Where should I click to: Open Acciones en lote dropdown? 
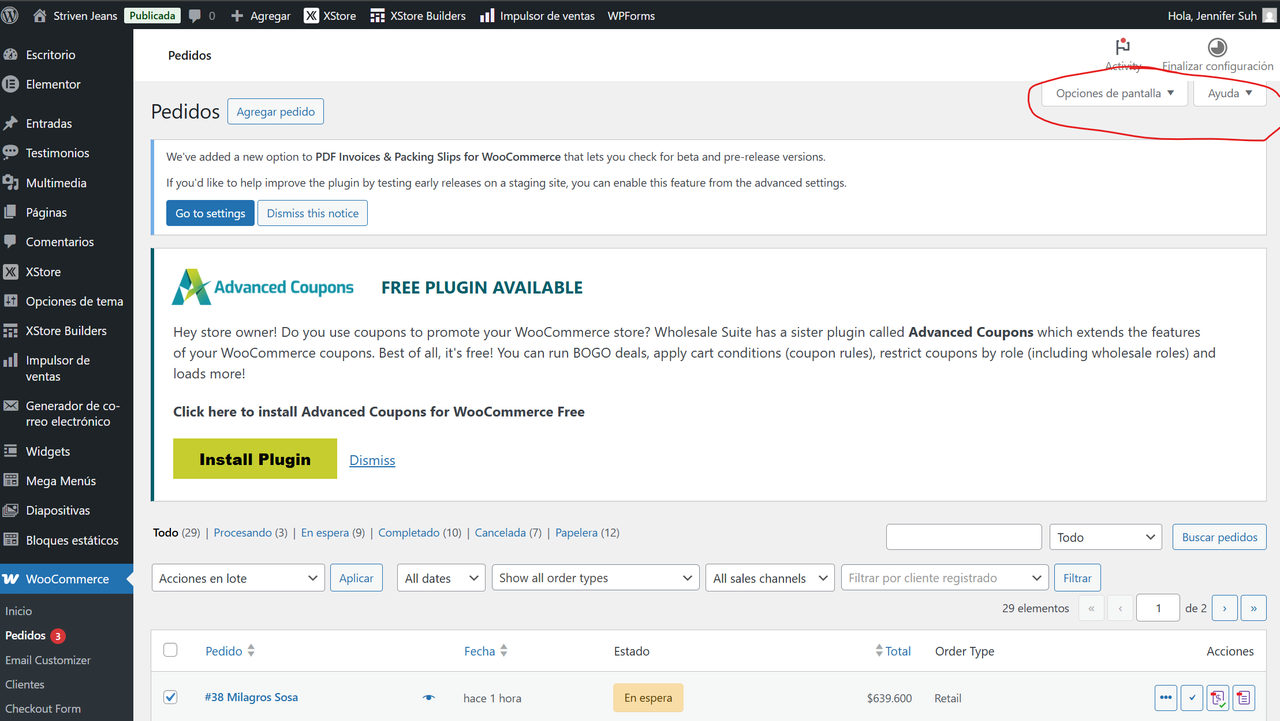[238, 578]
